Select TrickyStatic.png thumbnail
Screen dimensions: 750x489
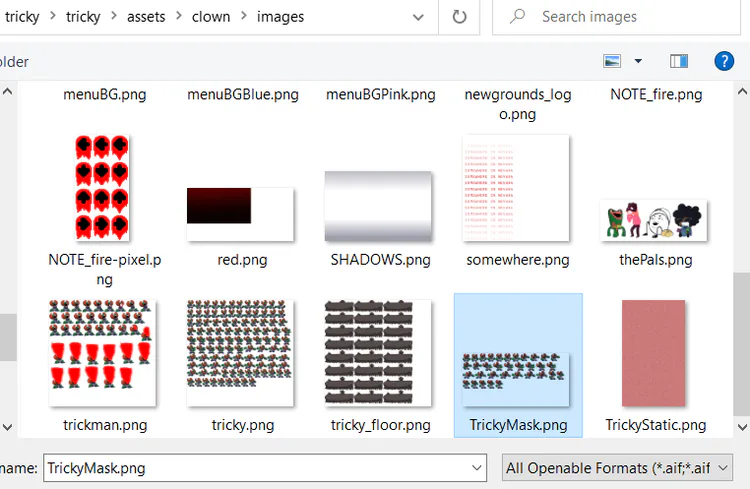click(x=653, y=353)
